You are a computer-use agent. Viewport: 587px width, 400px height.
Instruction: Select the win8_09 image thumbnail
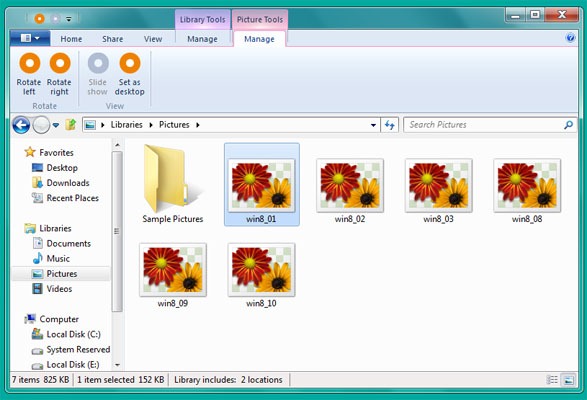coord(173,275)
